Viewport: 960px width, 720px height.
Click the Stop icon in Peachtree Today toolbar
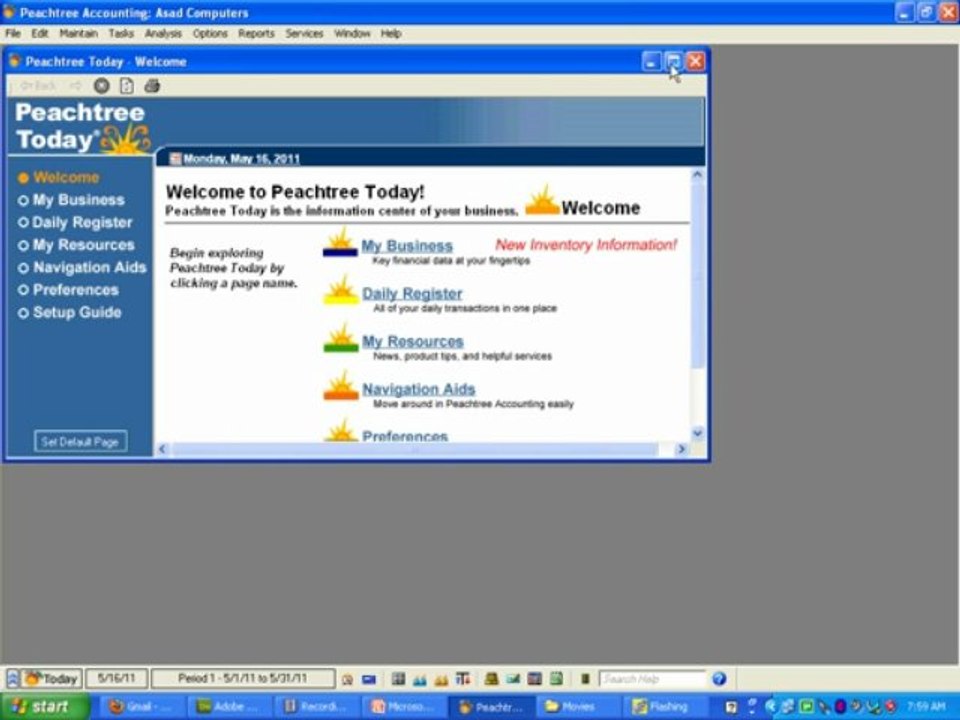tap(102, 86)
